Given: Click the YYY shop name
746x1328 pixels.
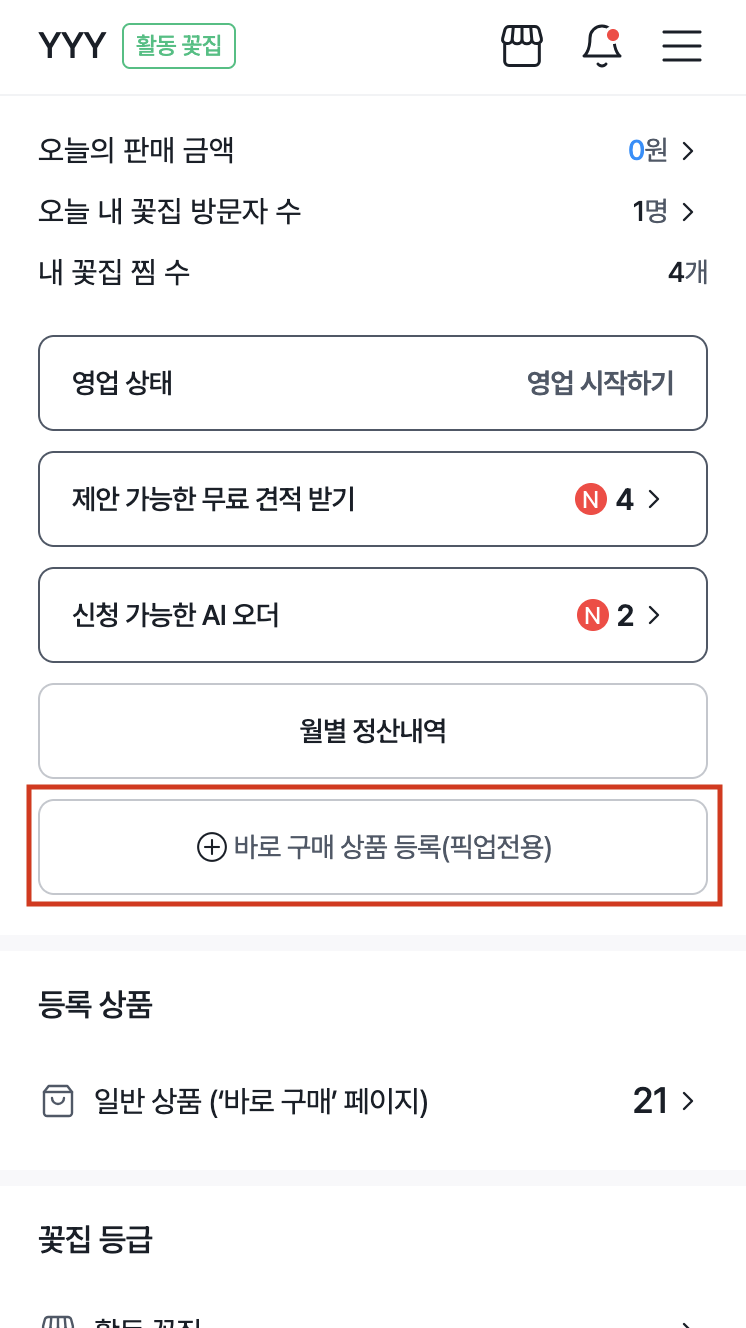Looking at the screenshot, I should tap(71, 45).
